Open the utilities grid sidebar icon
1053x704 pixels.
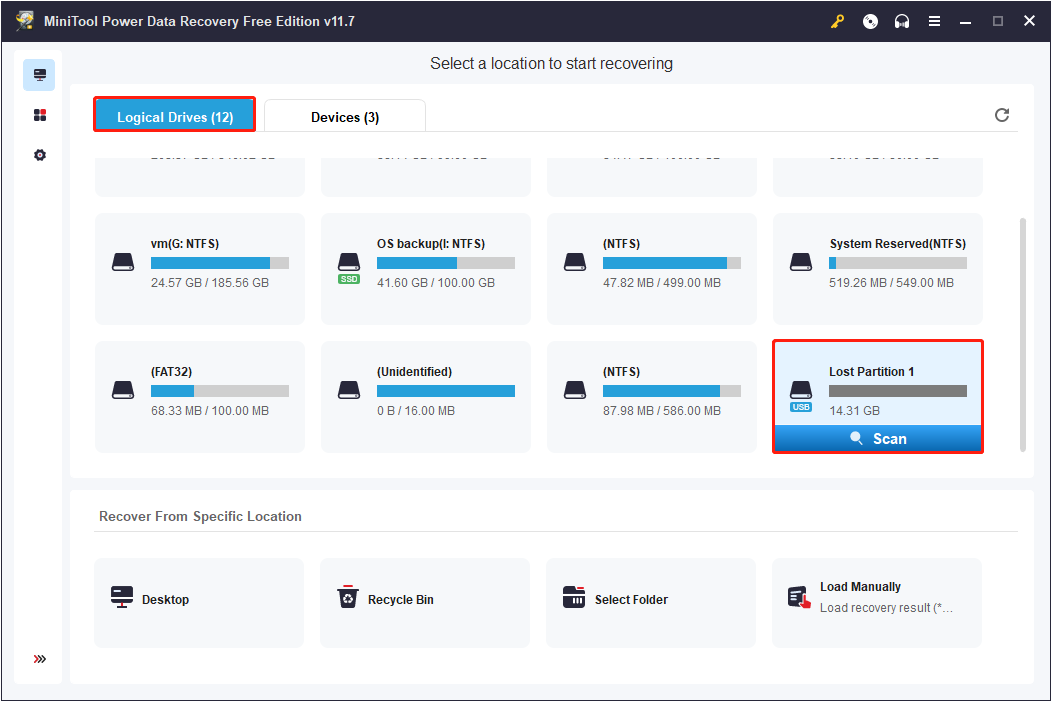pyautogui.click(x=40, y=115)
